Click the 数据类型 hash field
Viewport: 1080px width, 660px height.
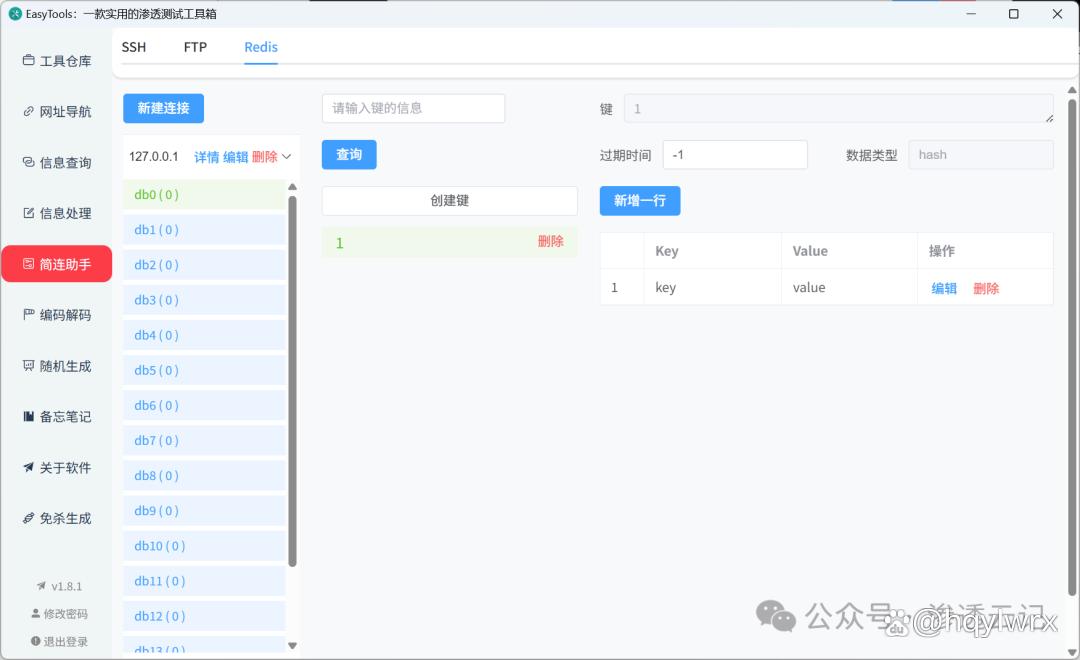pyautogui.click(x=981, y=155)
